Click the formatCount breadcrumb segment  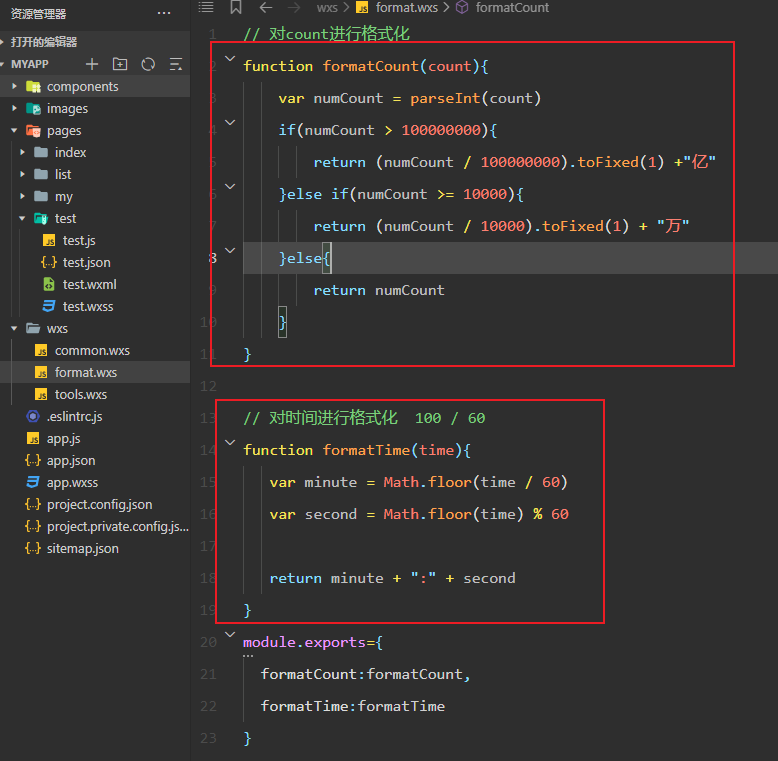(512, 7)
